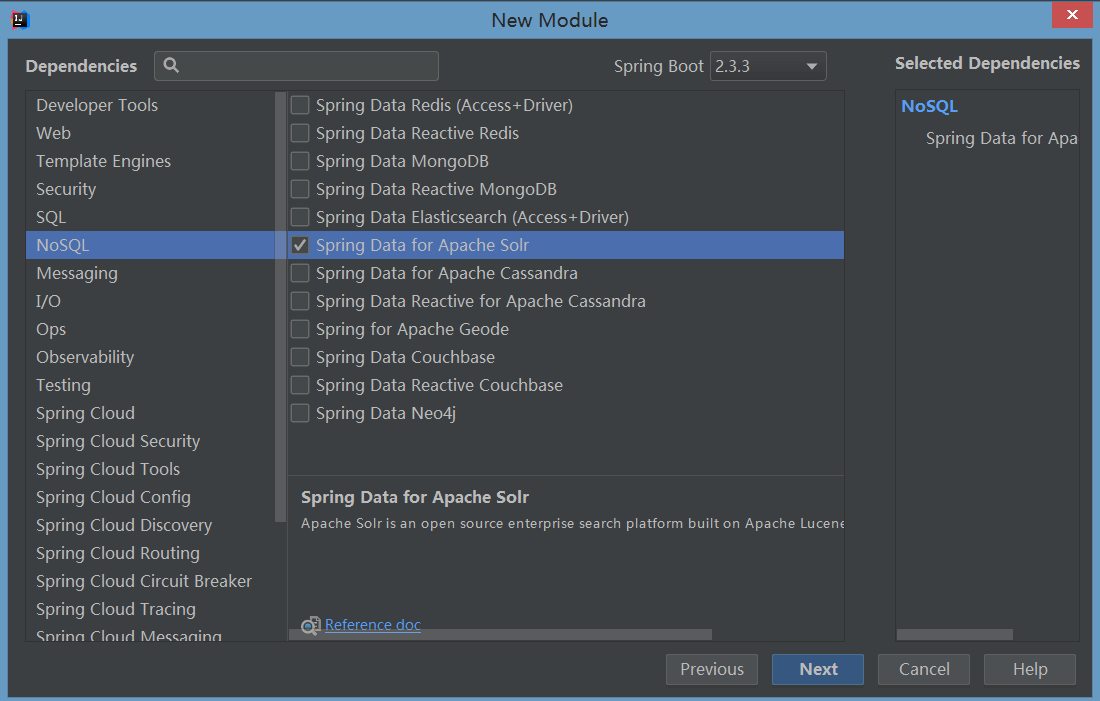Click the description horizontal scrollbar

coord(500,634)
